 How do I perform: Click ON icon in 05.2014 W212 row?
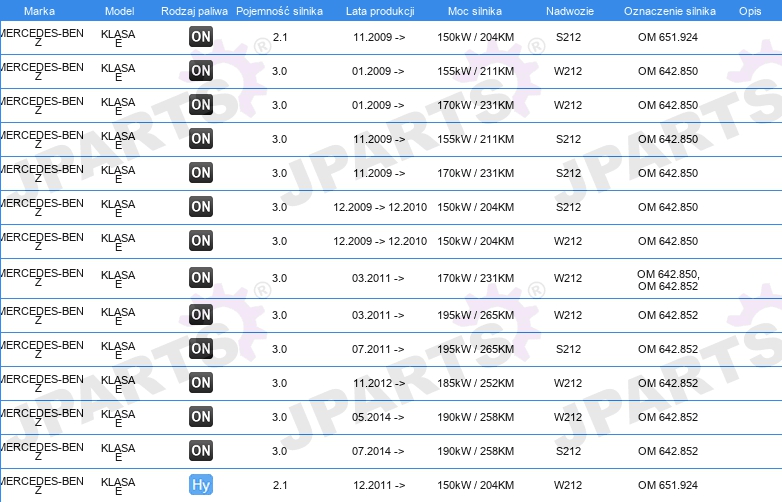click(201, 416)
